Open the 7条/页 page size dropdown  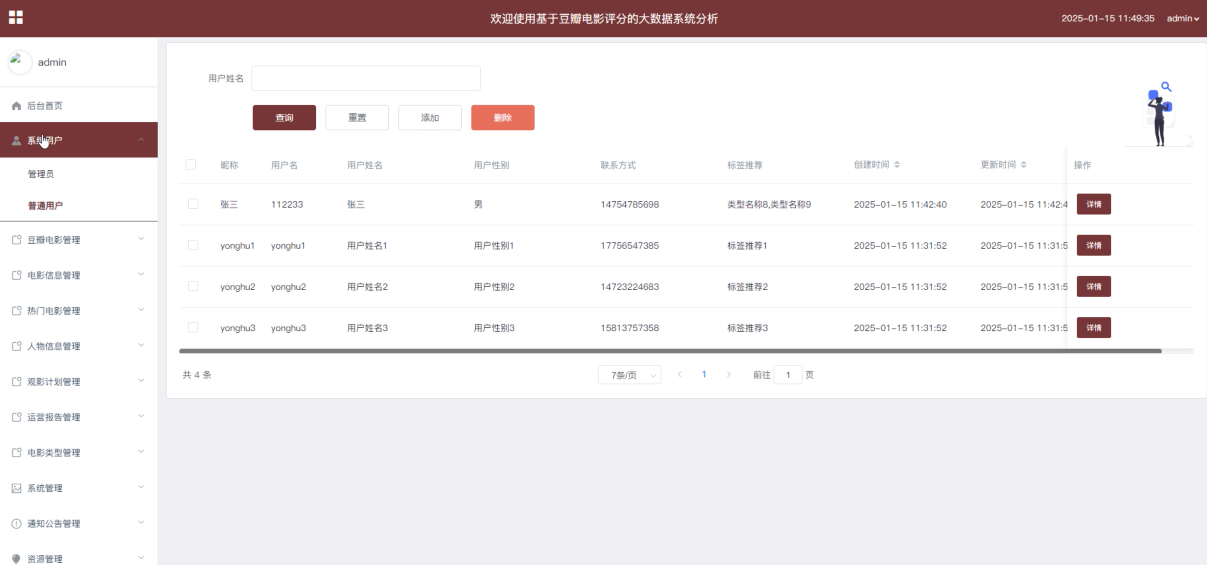pyautogui.click(x=630, y=375)
